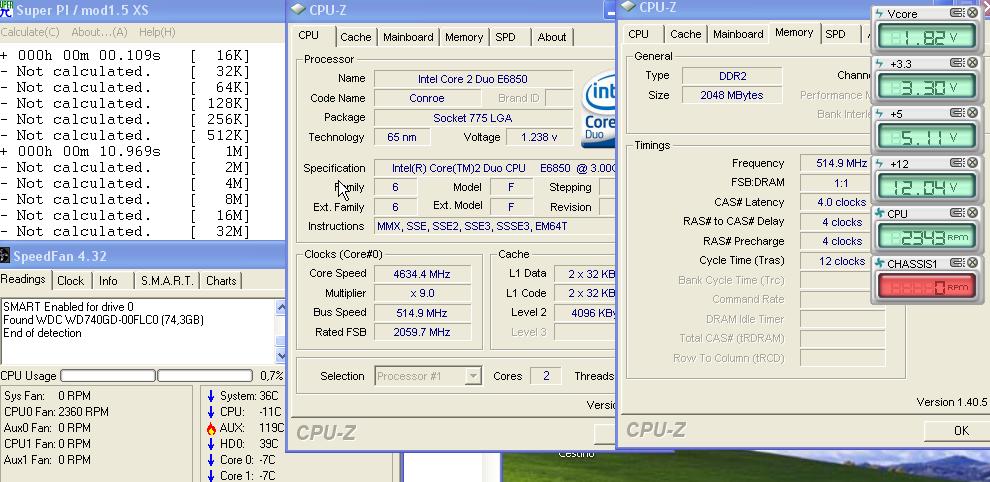The width and height of the screenshot is (990, 482).
Task: Open About menu in Super PI
Action: coord(99,32)
